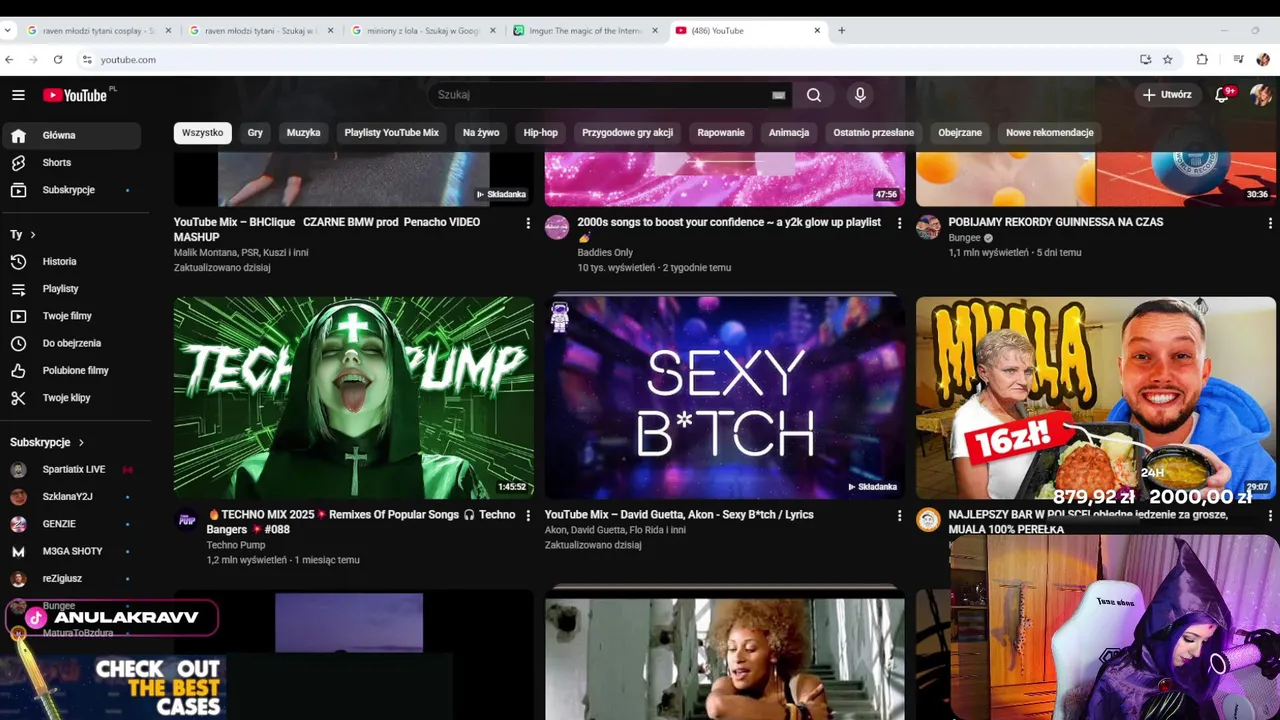This screenshot has width=1280, height=720.
Task: Open the YouTube hamburger guide menu
Action: click(x=18, y=95)
